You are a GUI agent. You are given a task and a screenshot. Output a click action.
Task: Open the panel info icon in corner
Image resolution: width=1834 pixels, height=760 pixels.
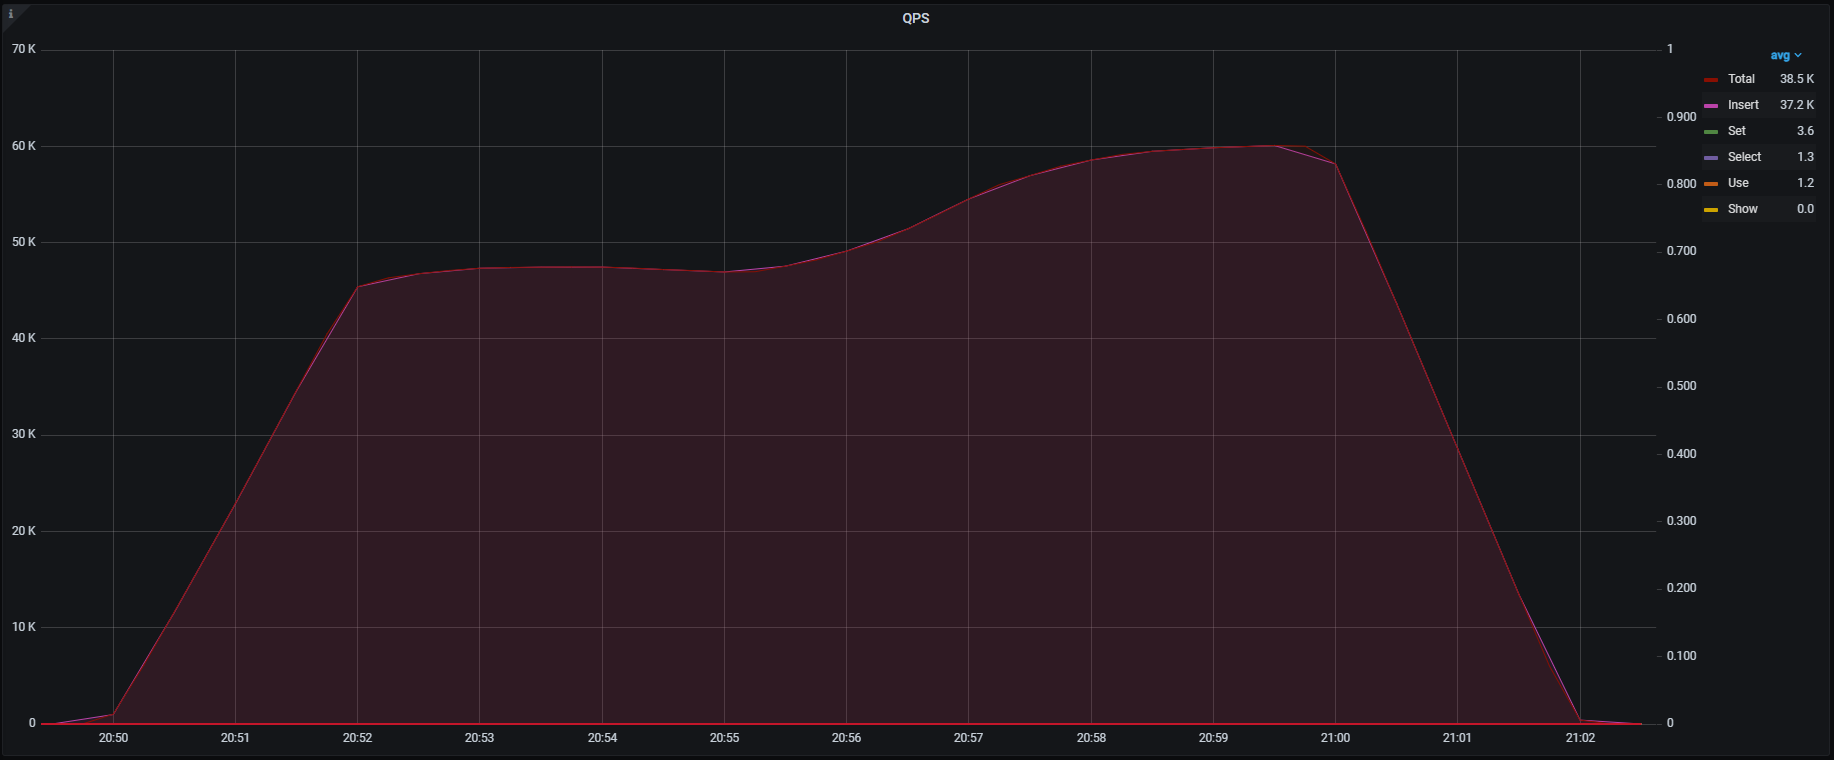tap(11, 14)
